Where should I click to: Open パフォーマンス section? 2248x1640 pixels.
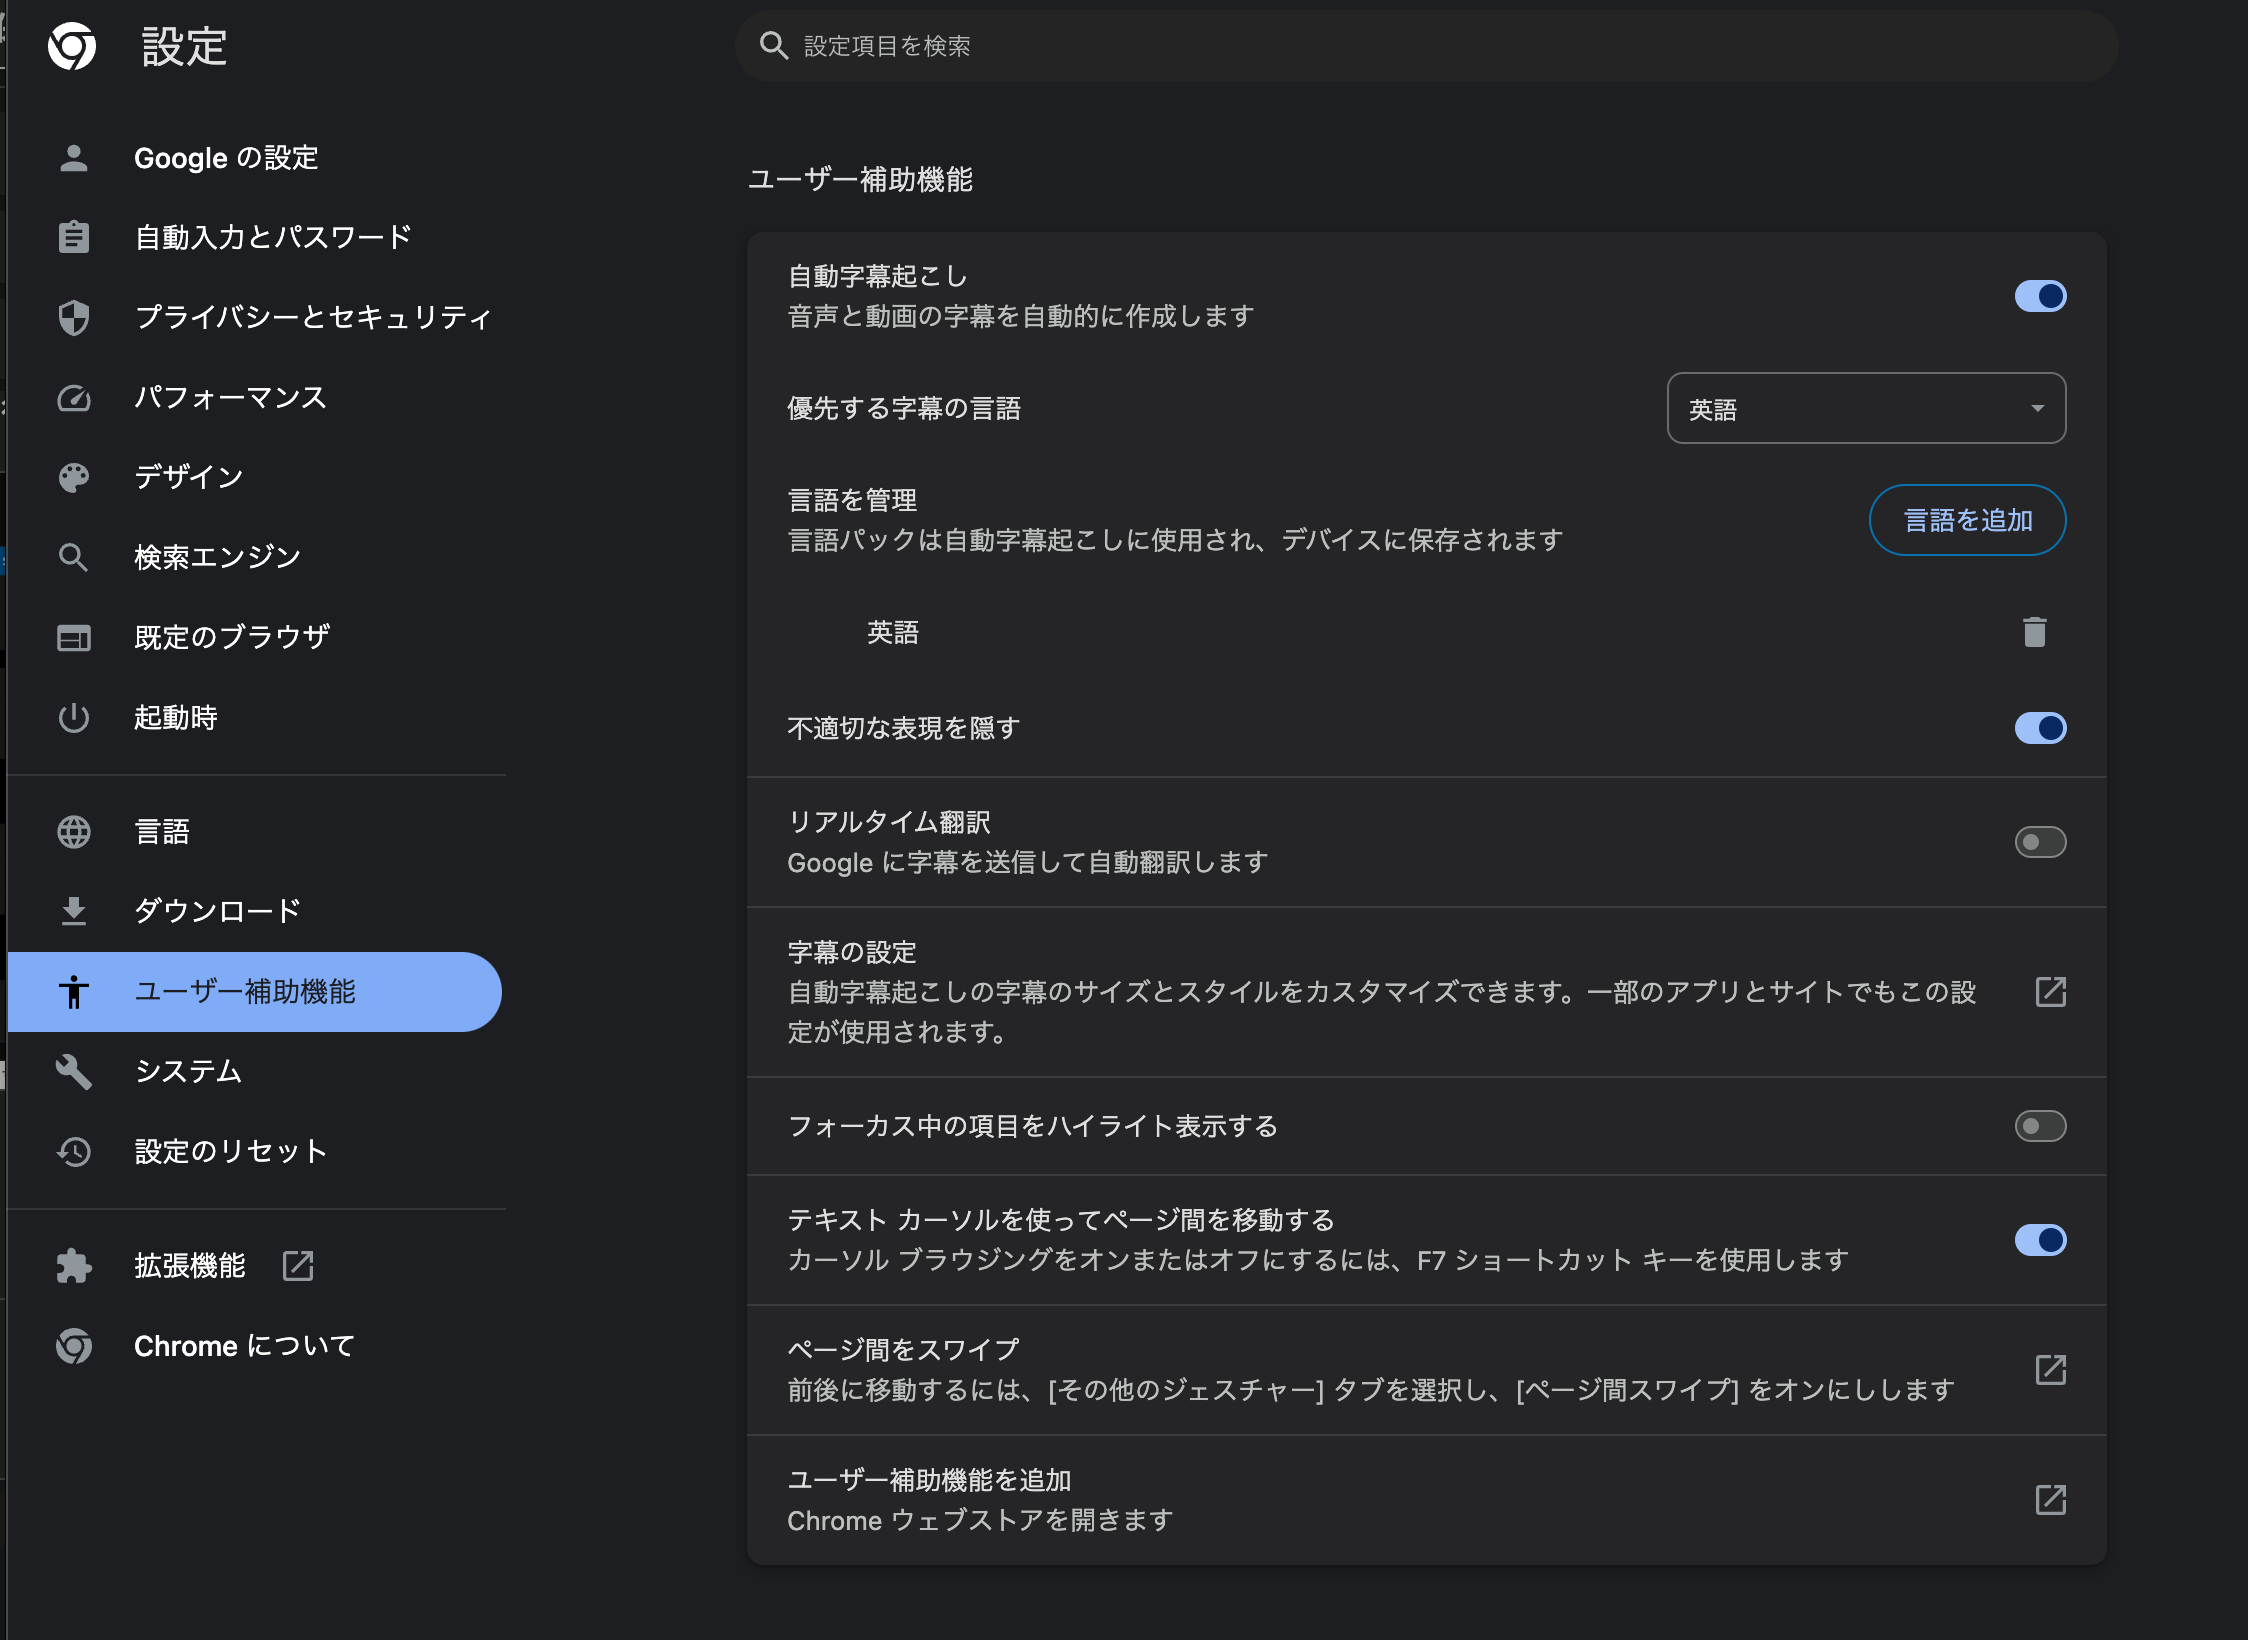click(255, 397)
